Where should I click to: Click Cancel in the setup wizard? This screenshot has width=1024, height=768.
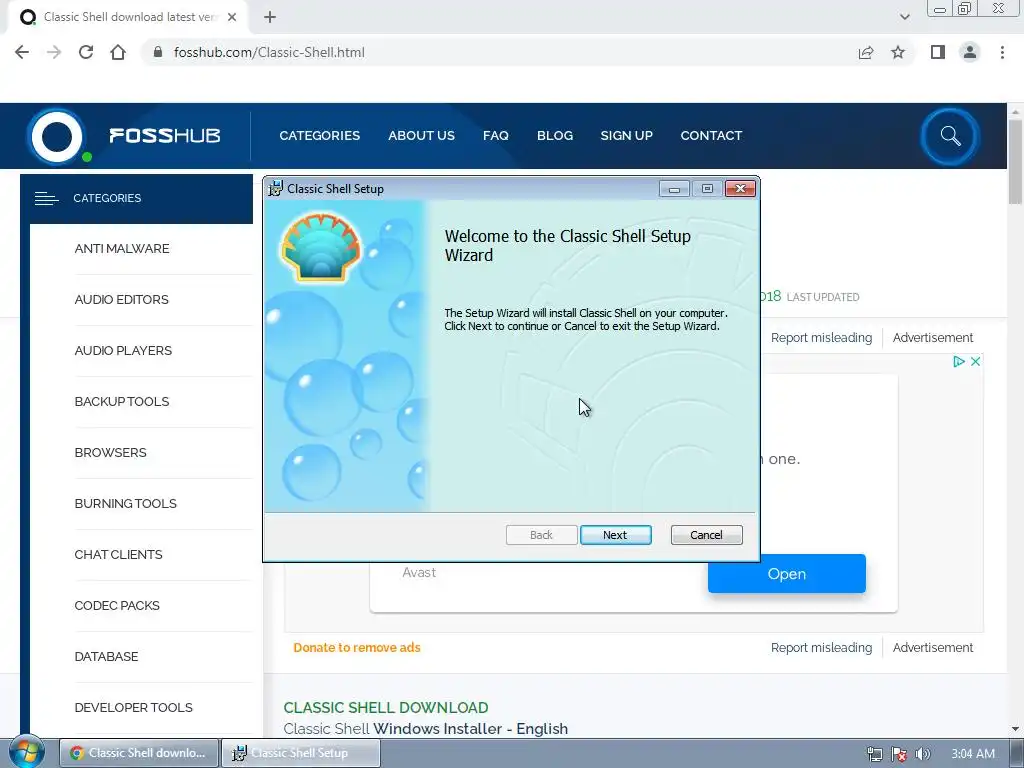point(707,535)
